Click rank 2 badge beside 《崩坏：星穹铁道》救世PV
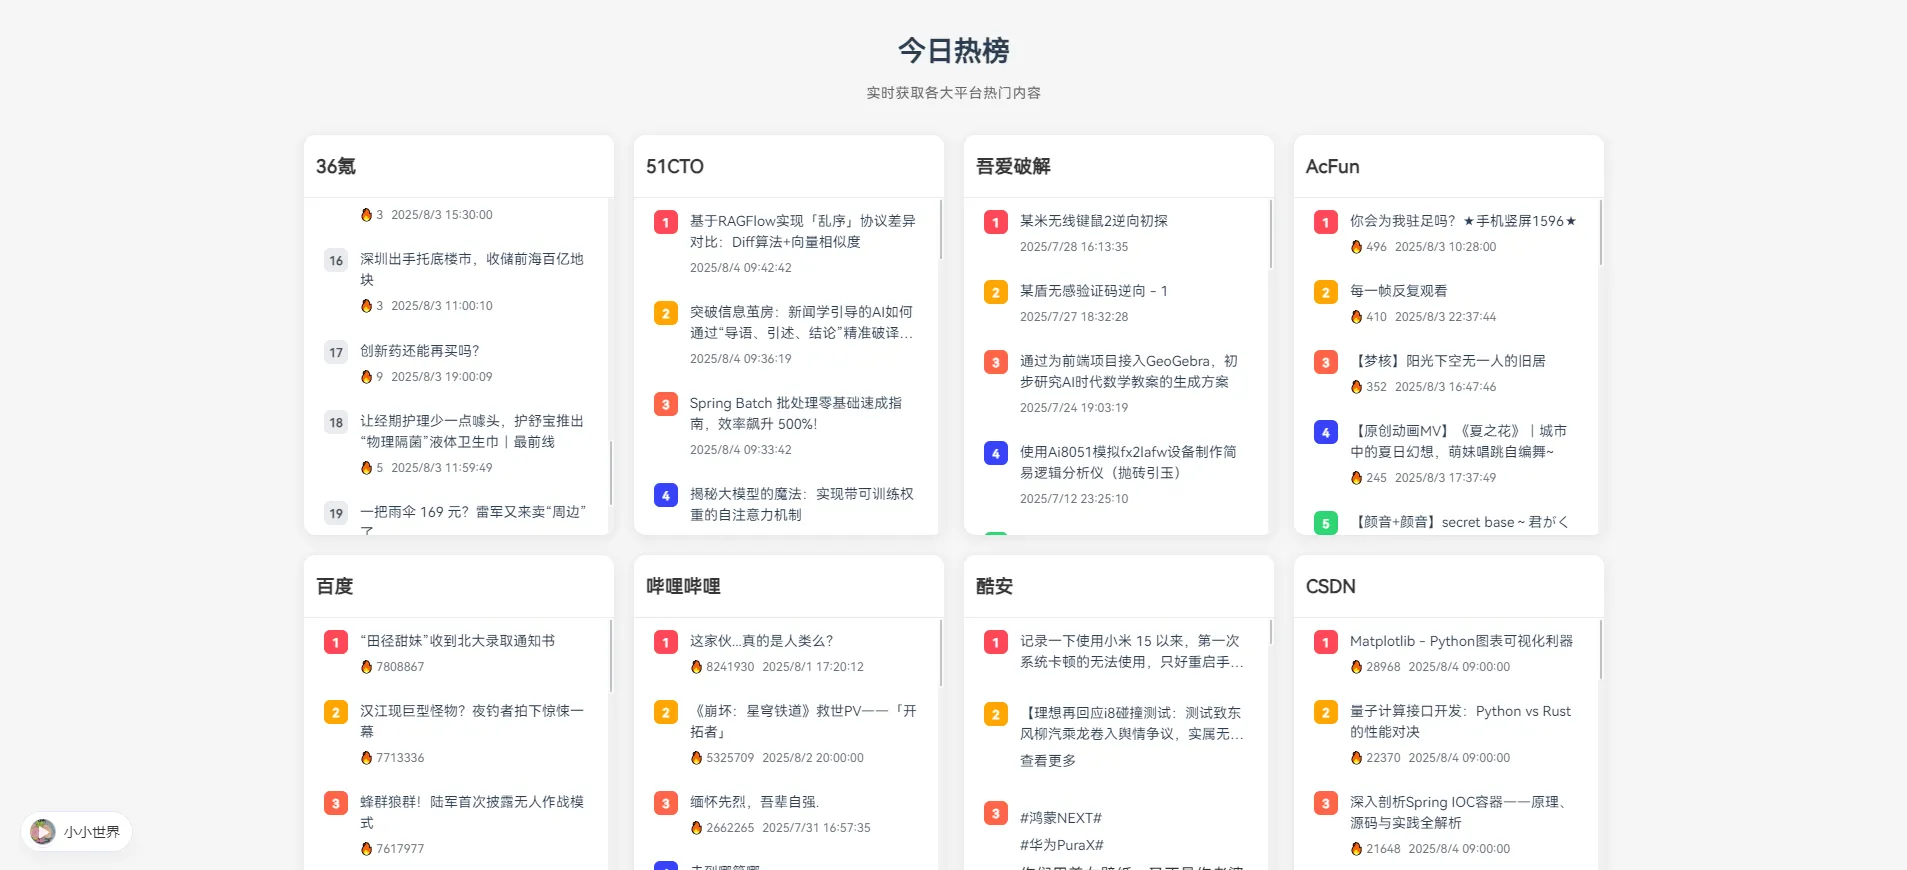1907x870 pixels. point(666,712)
